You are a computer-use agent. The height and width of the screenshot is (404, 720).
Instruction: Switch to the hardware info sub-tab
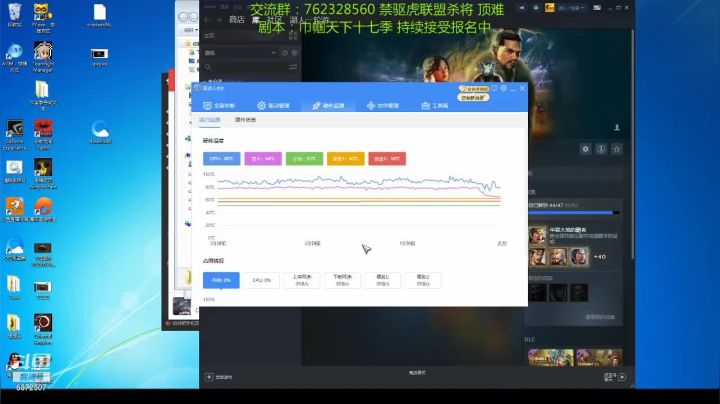point(245,120)
